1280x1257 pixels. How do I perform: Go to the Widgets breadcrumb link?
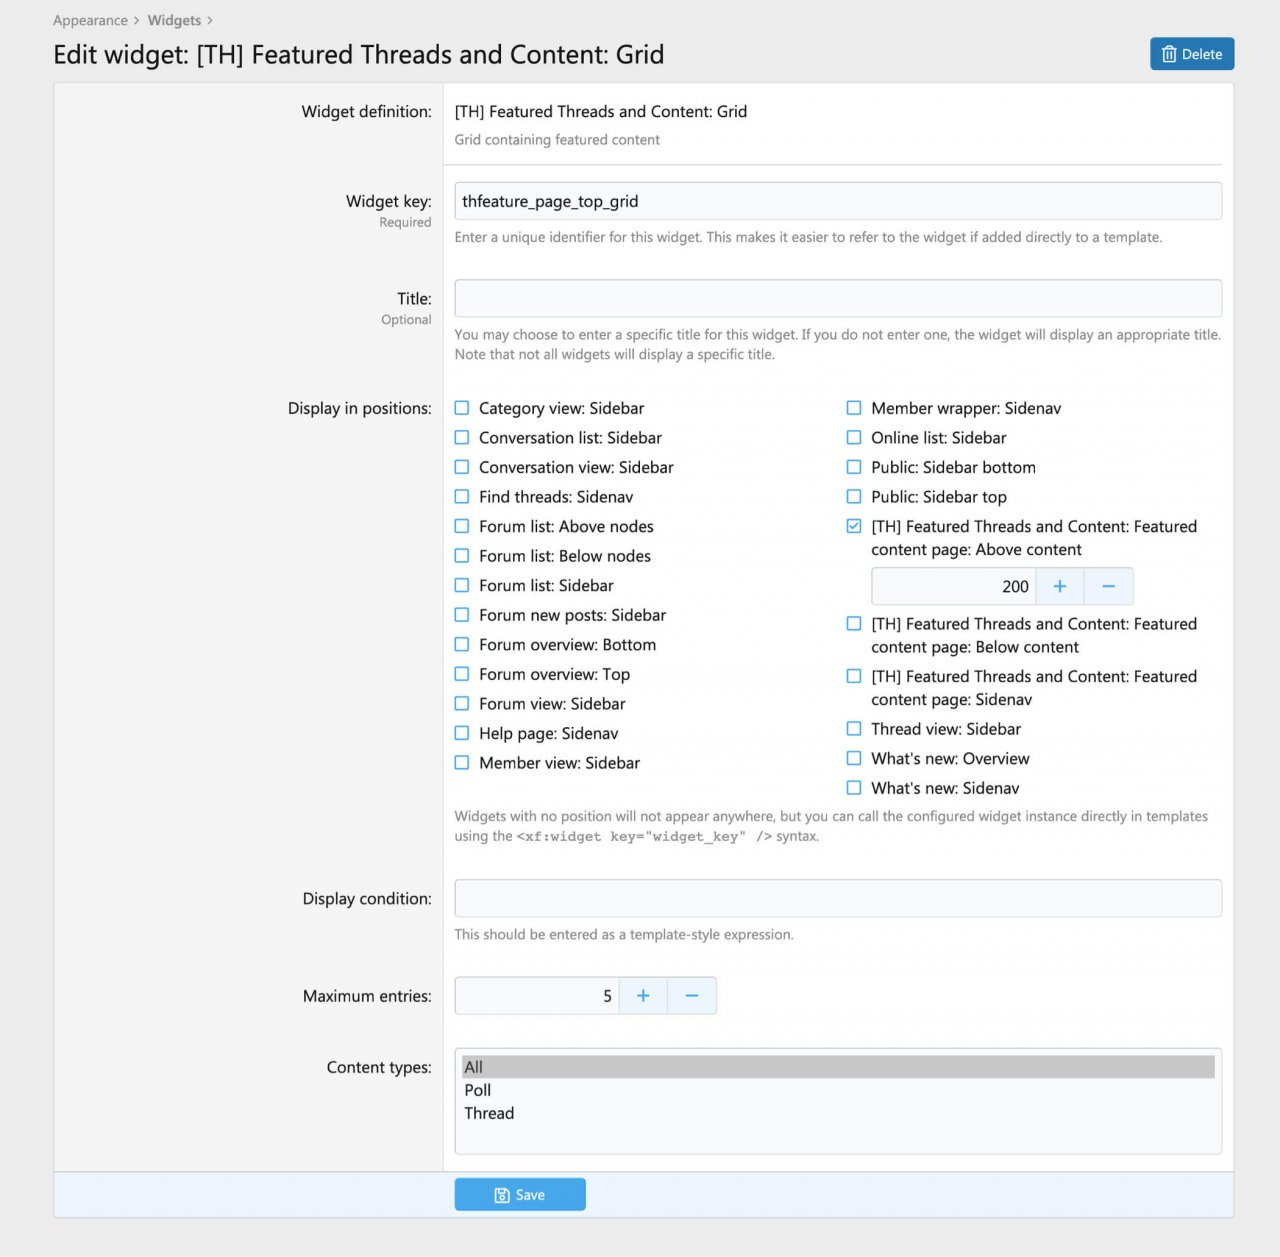(174, 20)
